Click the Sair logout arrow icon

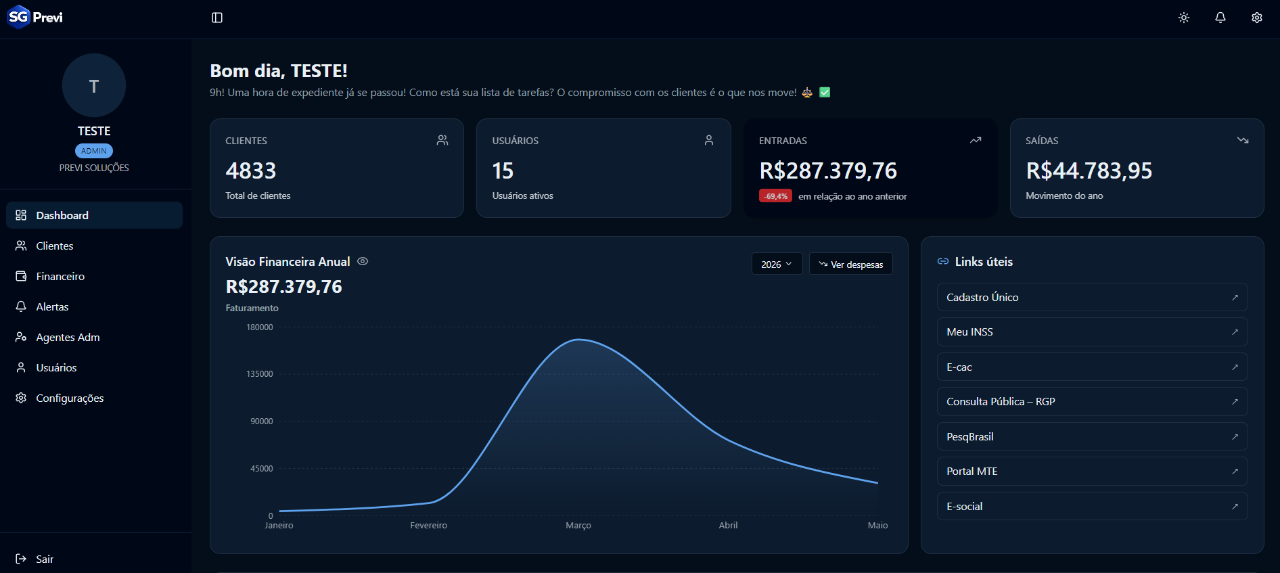tap(21, 559)
